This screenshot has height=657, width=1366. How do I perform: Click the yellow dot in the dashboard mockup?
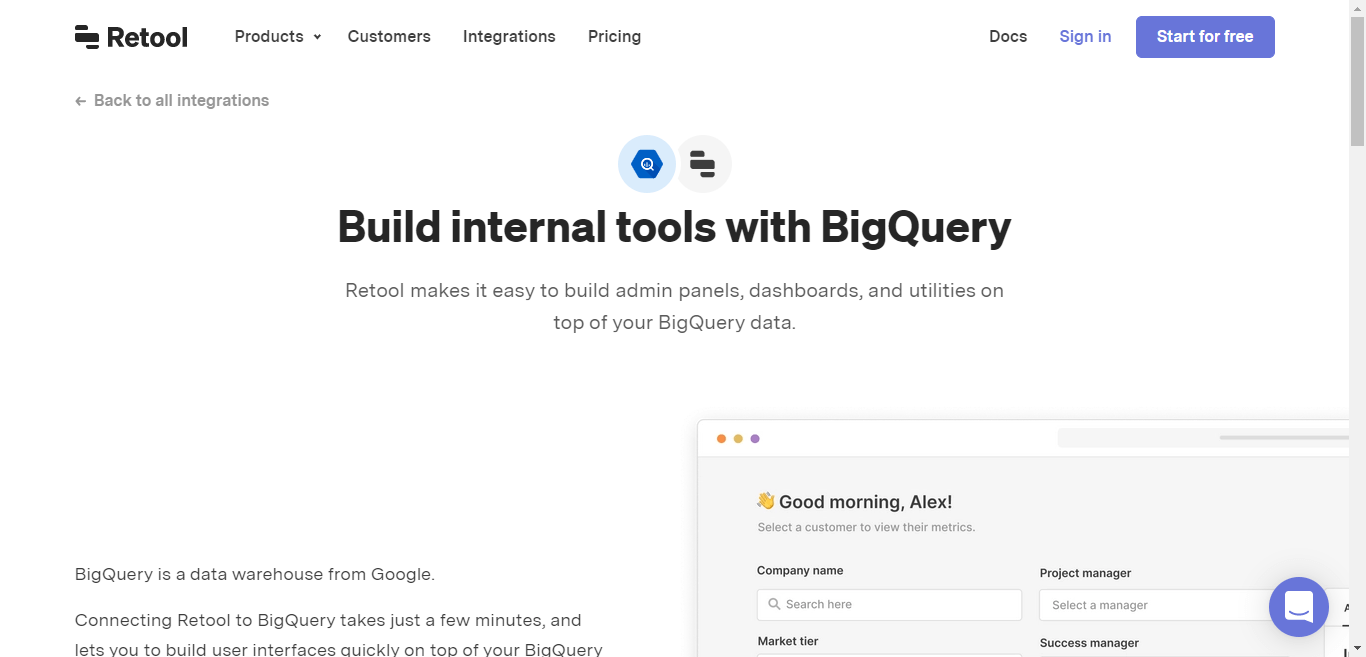[738, 438]
